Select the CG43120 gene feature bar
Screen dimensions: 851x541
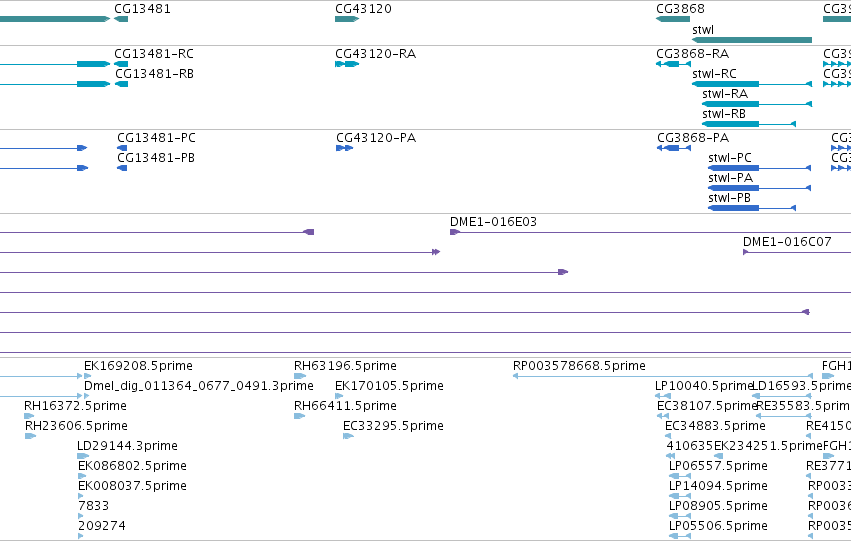click(347, 19)
